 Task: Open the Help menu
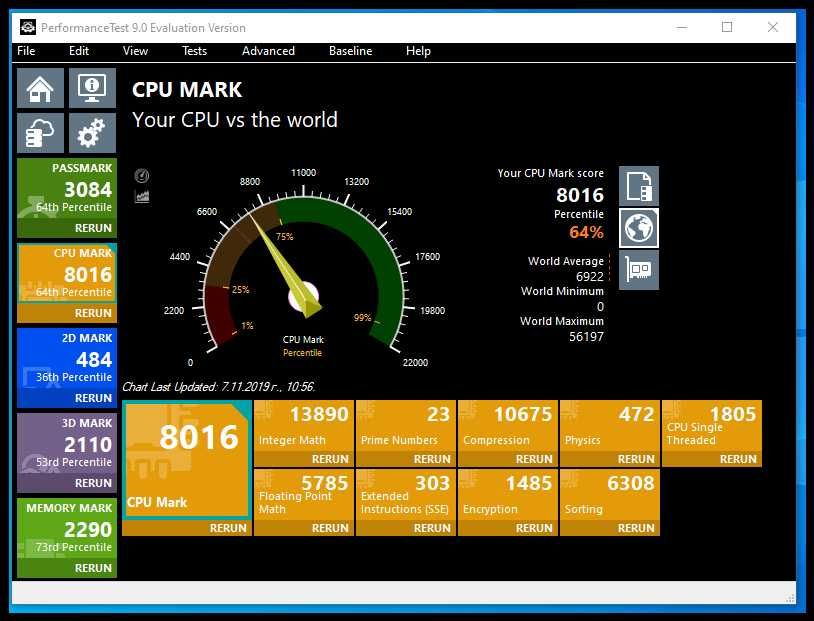click(x=418, y=51)
